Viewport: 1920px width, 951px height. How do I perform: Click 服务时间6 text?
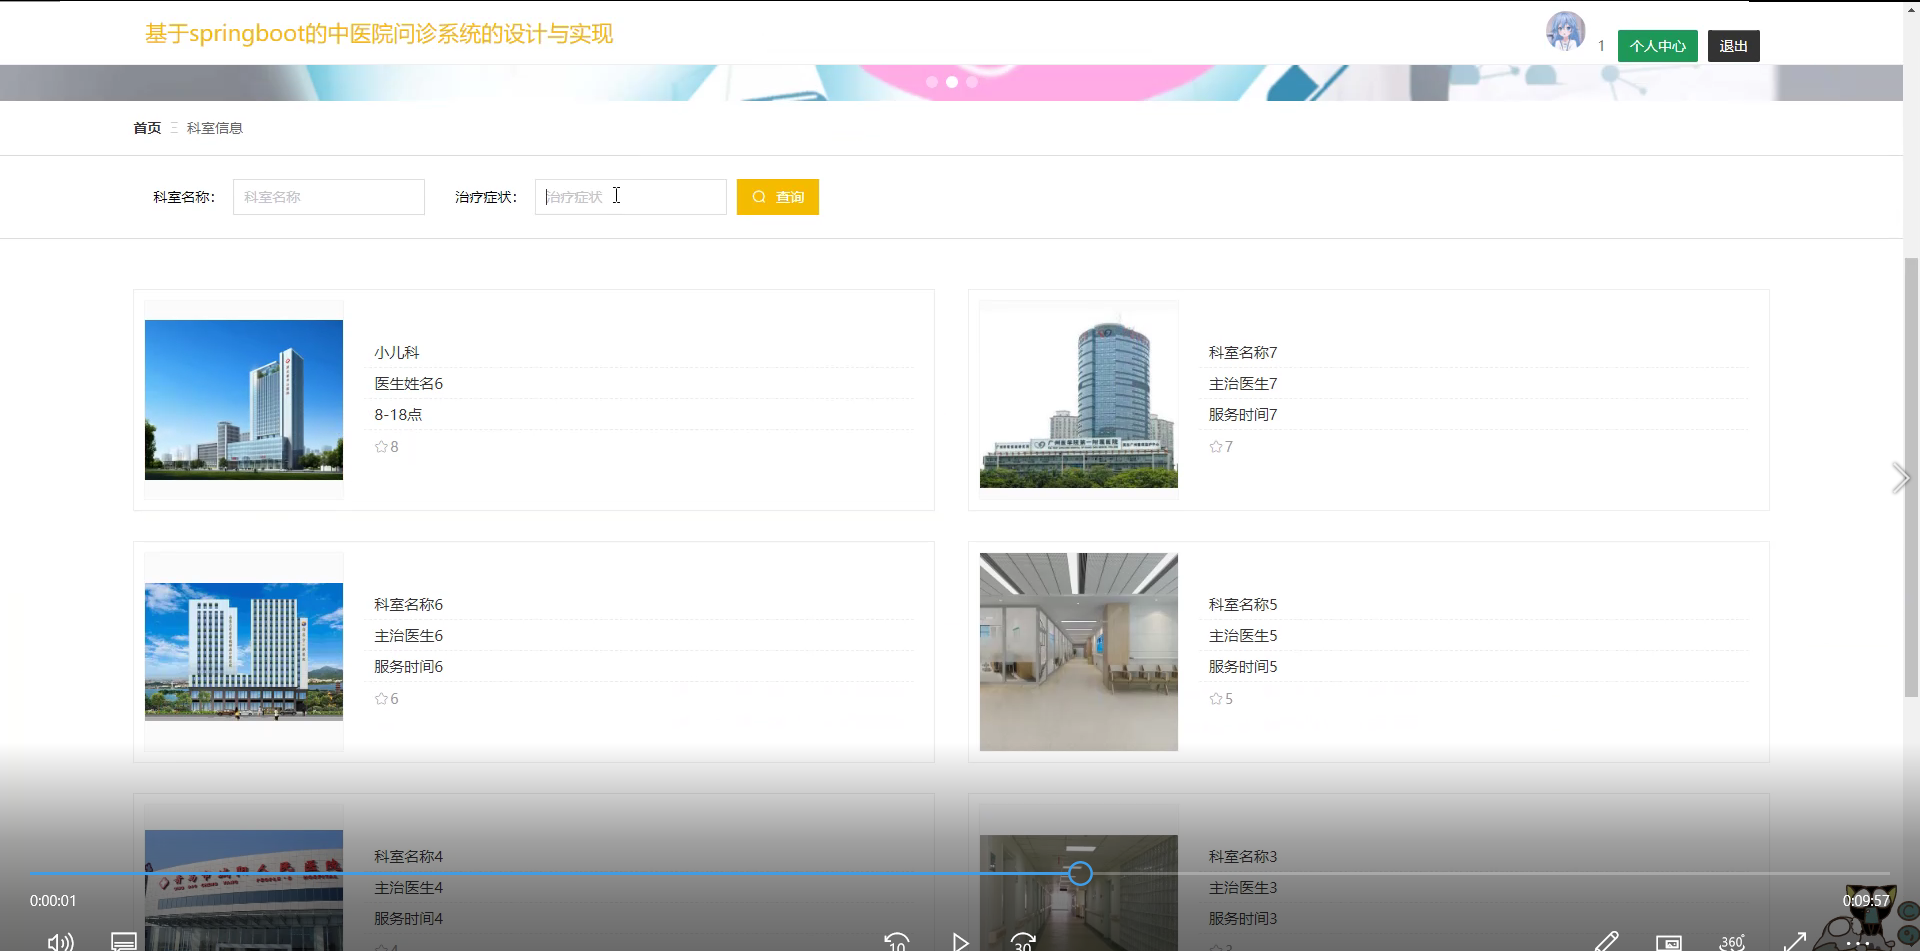point(408,667)
